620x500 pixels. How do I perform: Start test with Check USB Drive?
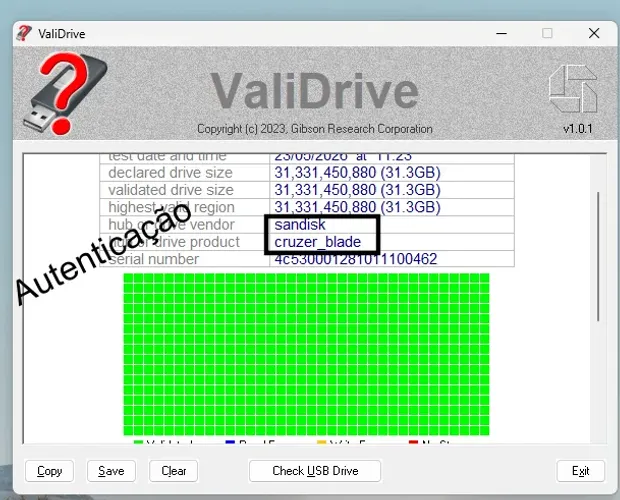(x=315, y=471)
